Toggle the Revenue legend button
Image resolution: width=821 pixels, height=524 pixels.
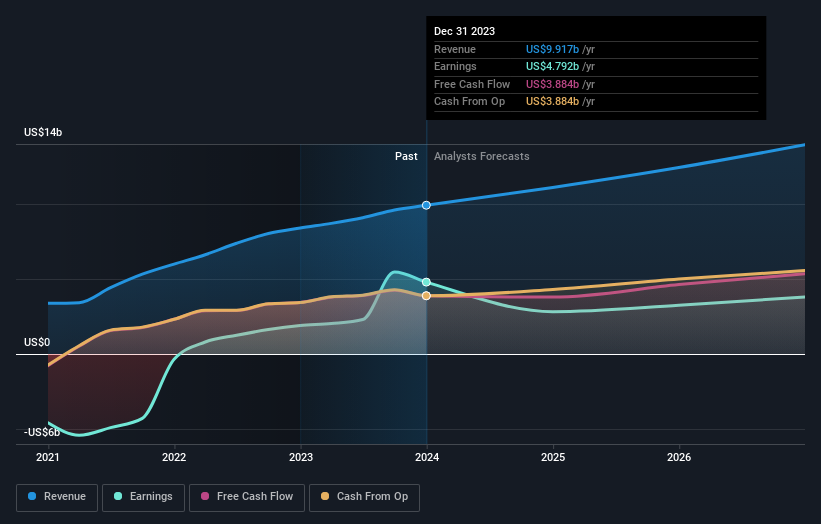point(57,497)
